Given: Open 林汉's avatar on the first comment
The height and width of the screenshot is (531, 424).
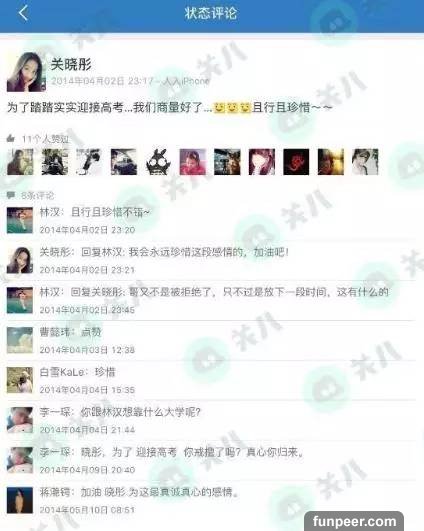Looking at the screenshot, I should tap(20, 220).
